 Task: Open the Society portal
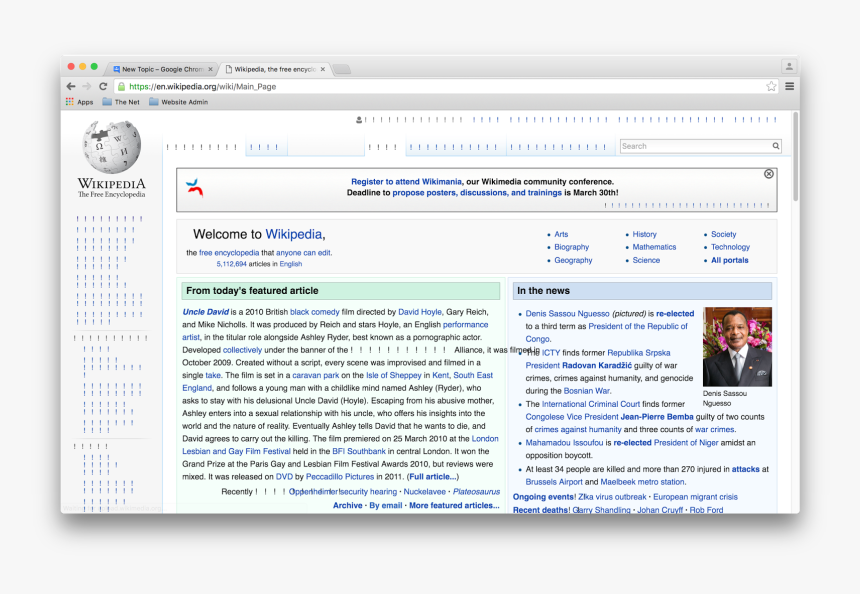[723, 234]
